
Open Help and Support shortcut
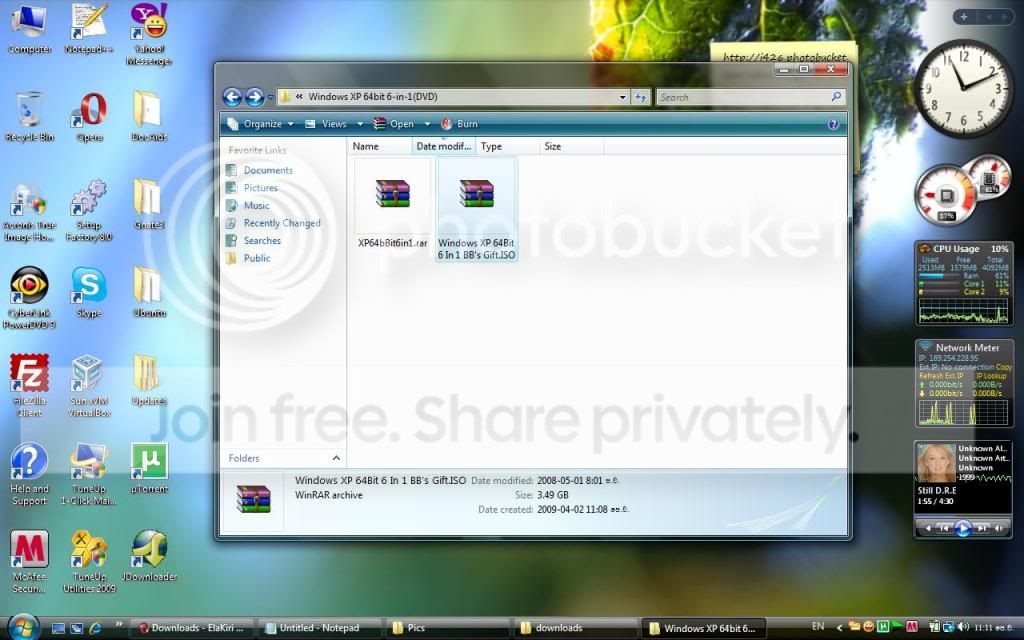click(x=29, y=474)
